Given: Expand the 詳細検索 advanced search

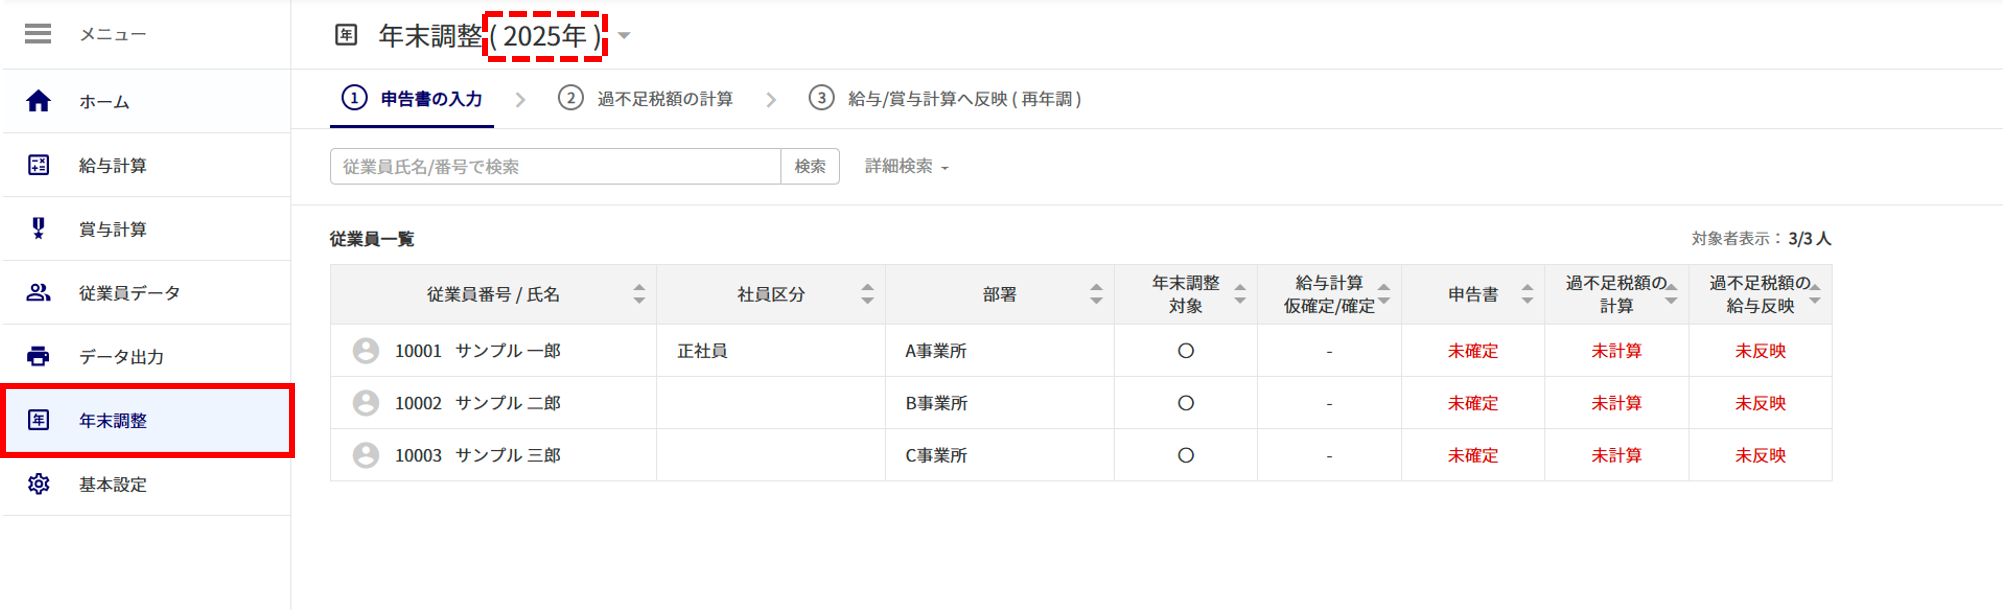Looking at the screenshot, I should click(x=906, y=167).
